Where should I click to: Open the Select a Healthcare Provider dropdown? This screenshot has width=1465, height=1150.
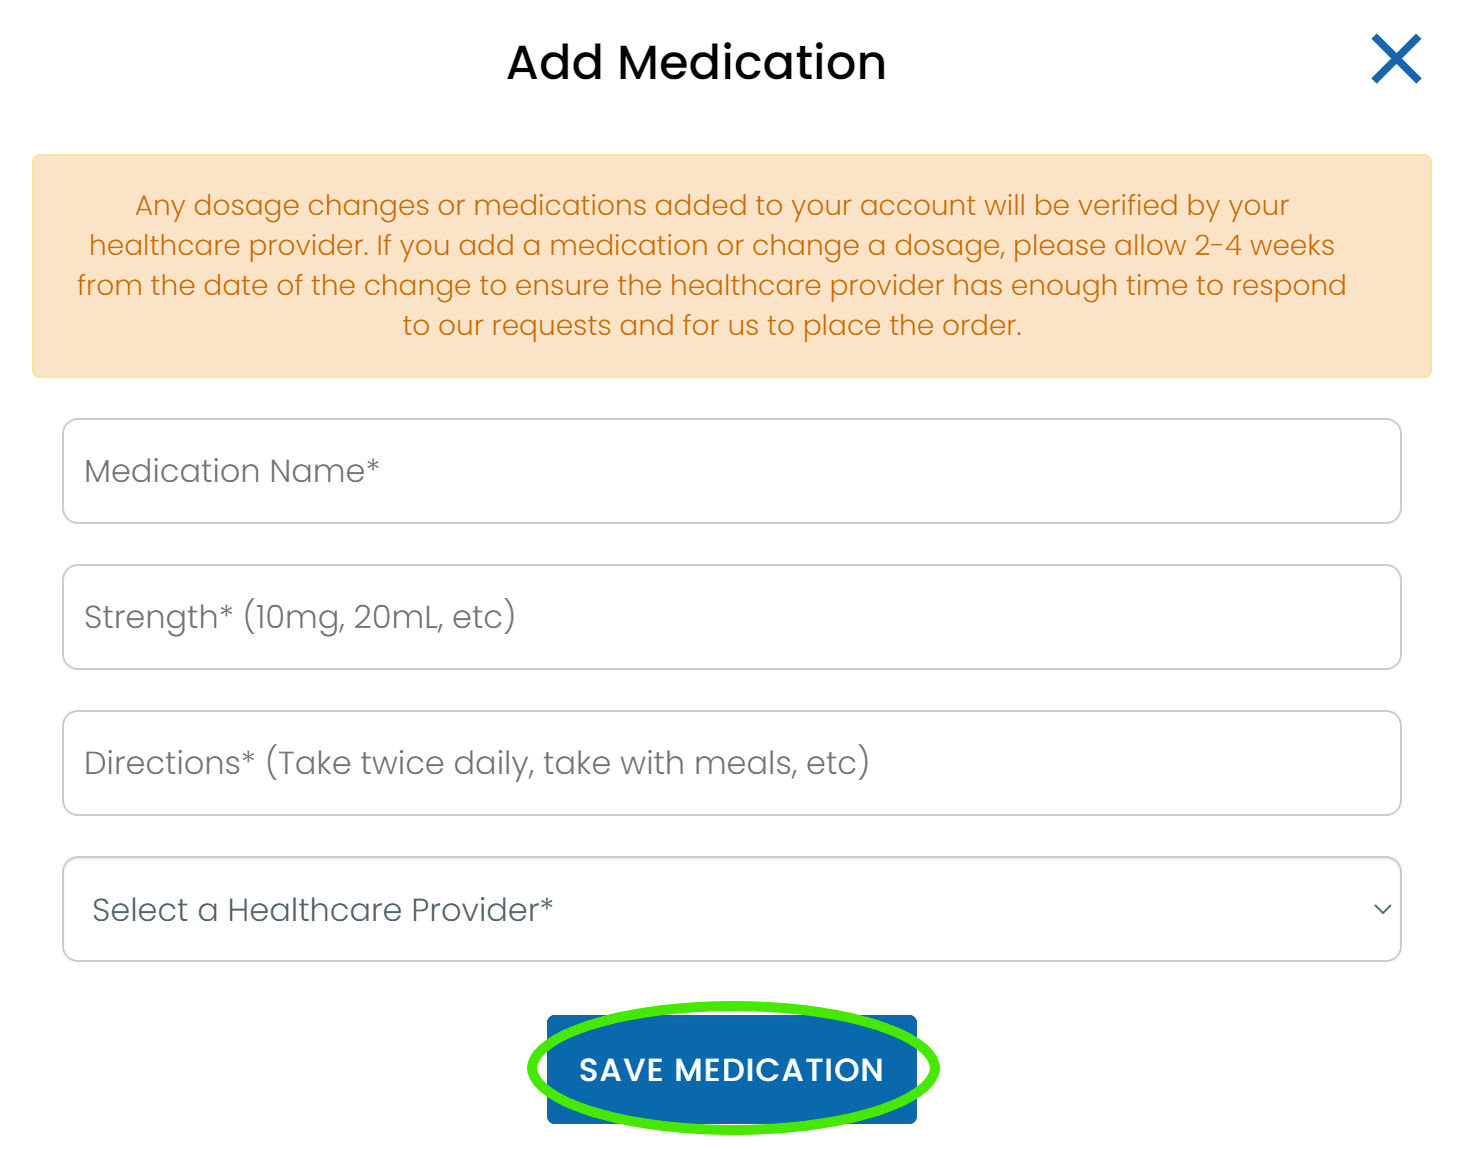(x=731, y=909)
